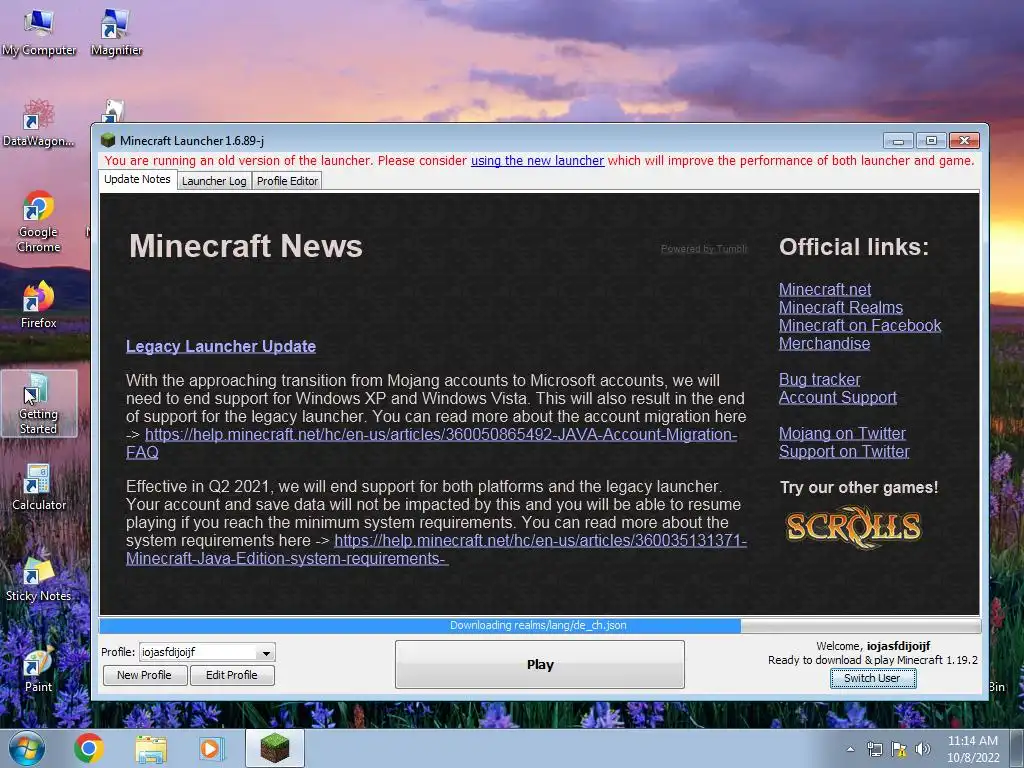This screenshot has width=1024, height=768.
Task: Launch Firefox from the desktop
Action: click(39, 305)
